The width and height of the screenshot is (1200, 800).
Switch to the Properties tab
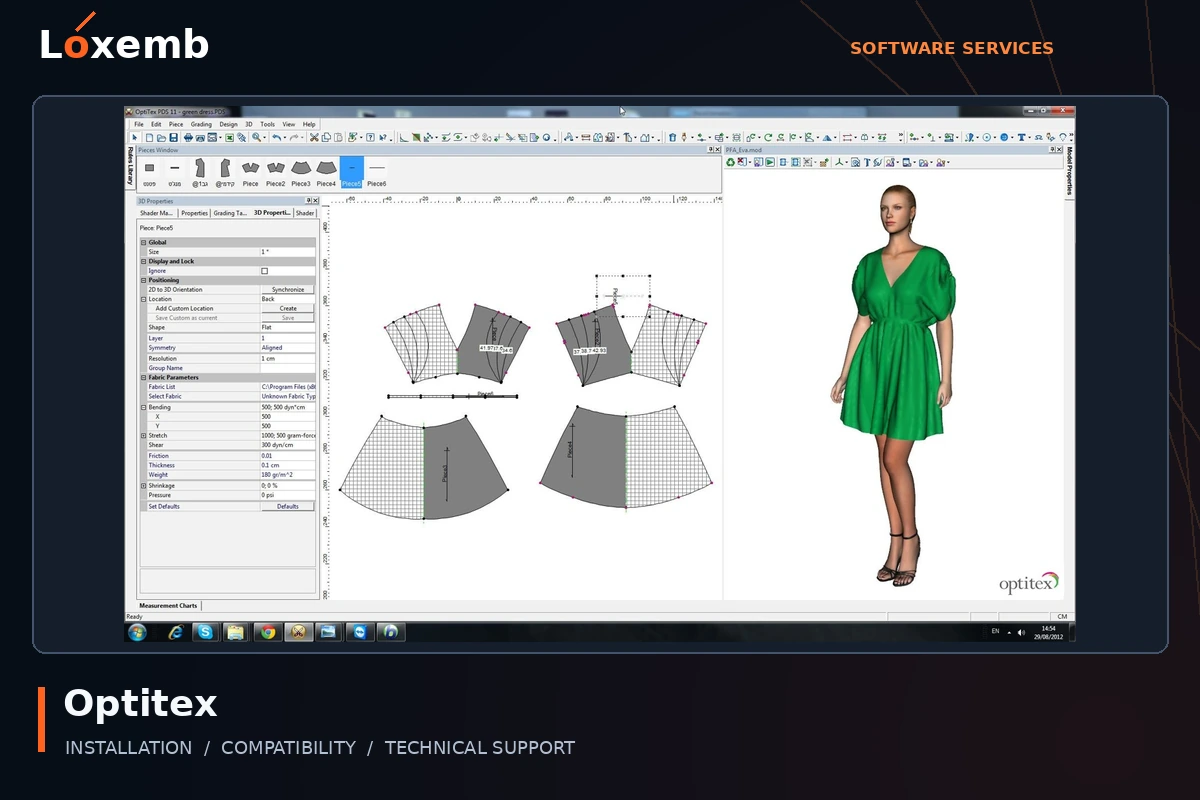tap(194, 213)
